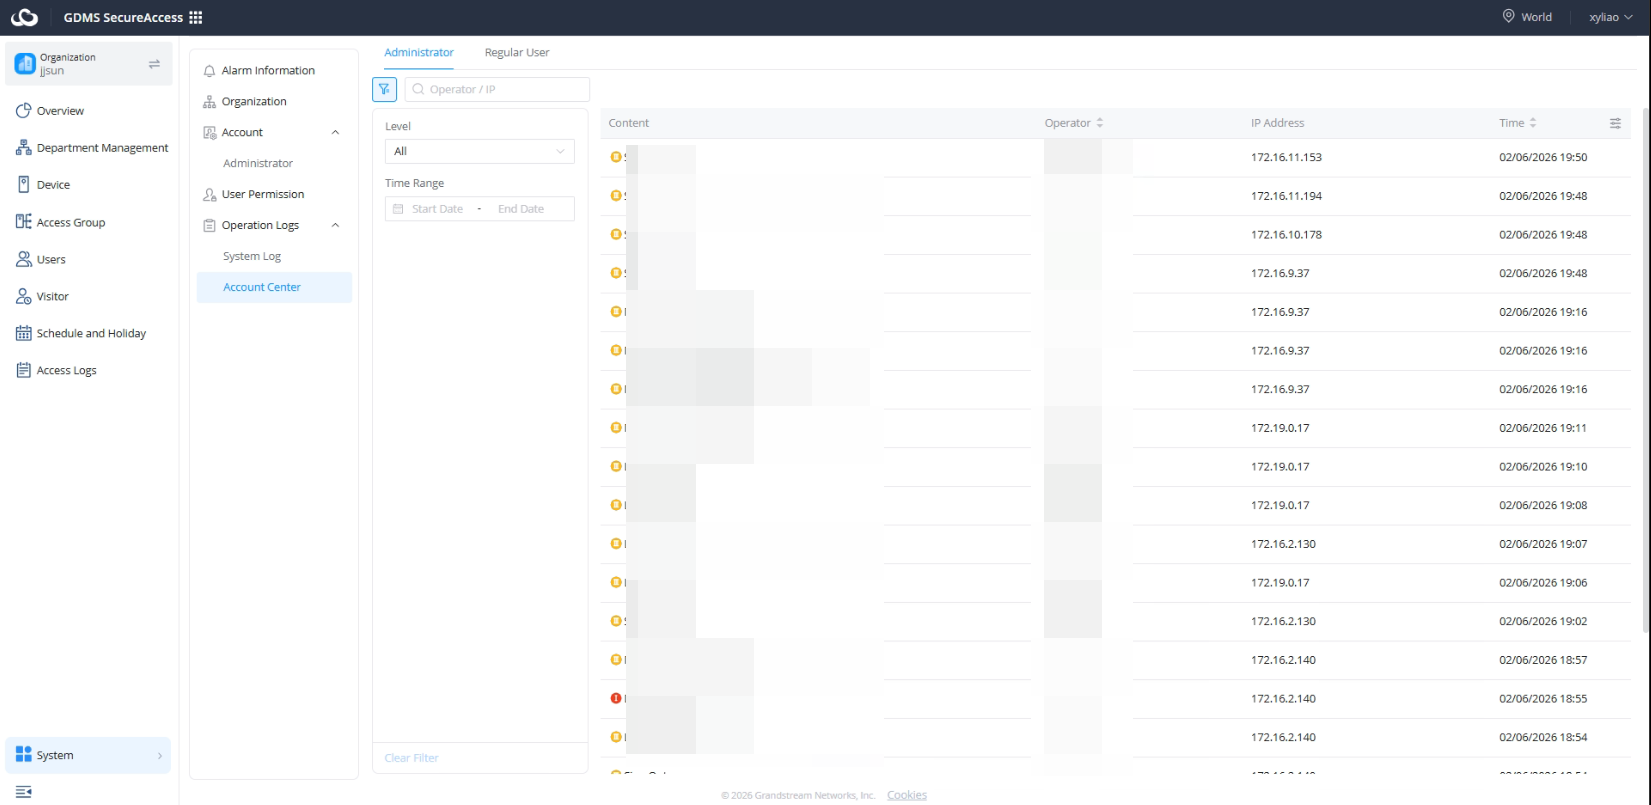Click the Access Group icon
Image resolution: width=1651 pixels, height=805 pixels.
23,221
